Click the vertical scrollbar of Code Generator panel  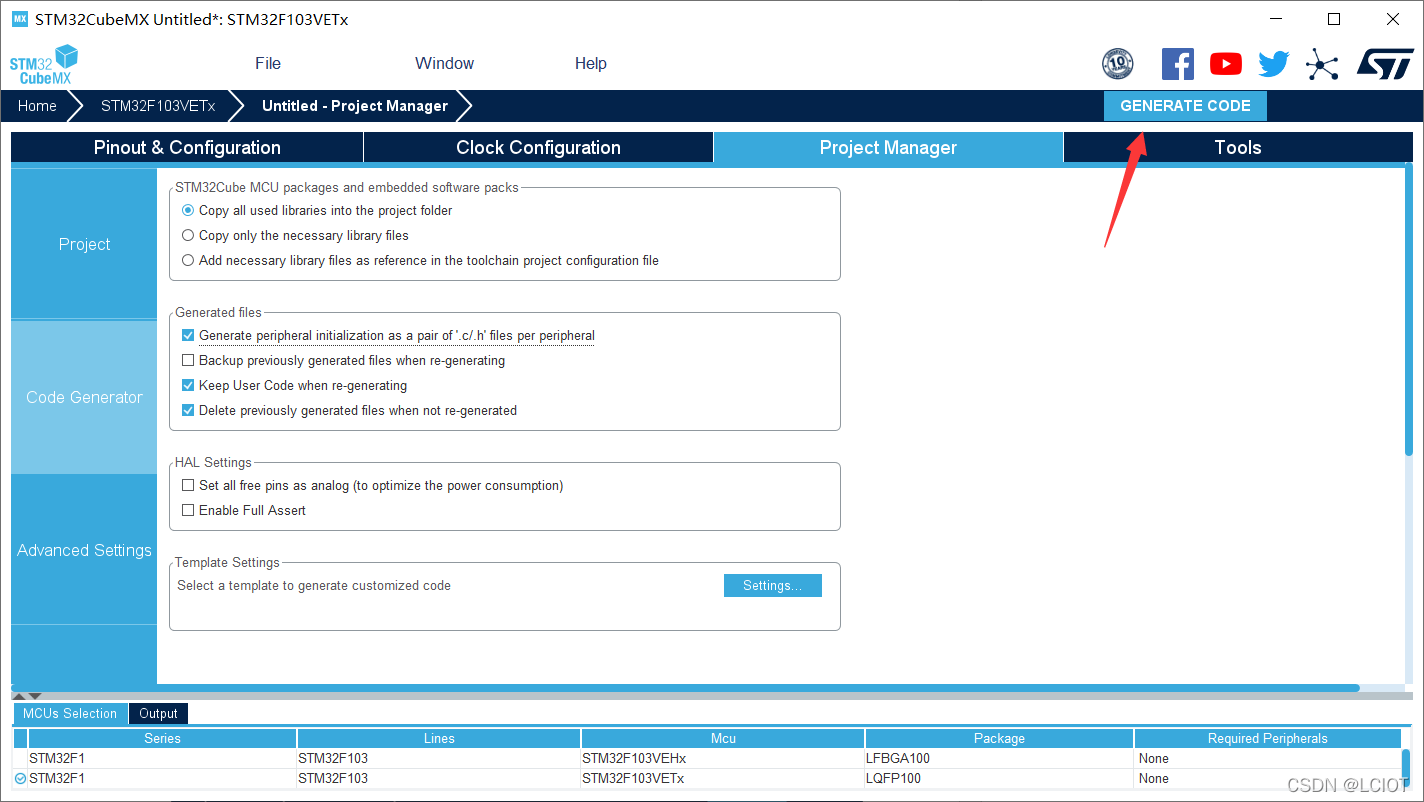pos(1408,312)
